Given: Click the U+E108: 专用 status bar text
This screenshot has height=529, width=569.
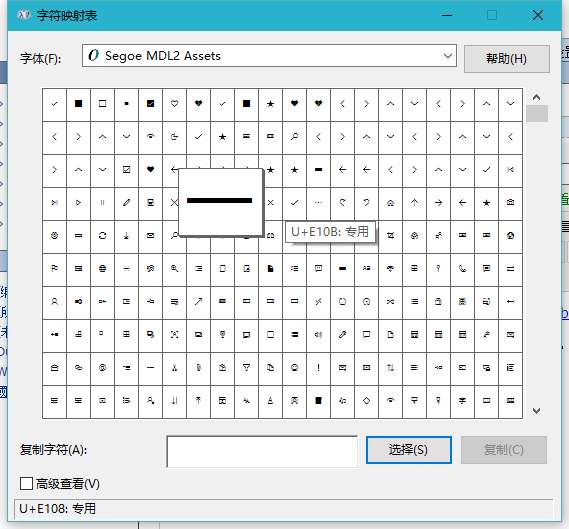Looking at the screenshot, I should click(x=57, y=508).
